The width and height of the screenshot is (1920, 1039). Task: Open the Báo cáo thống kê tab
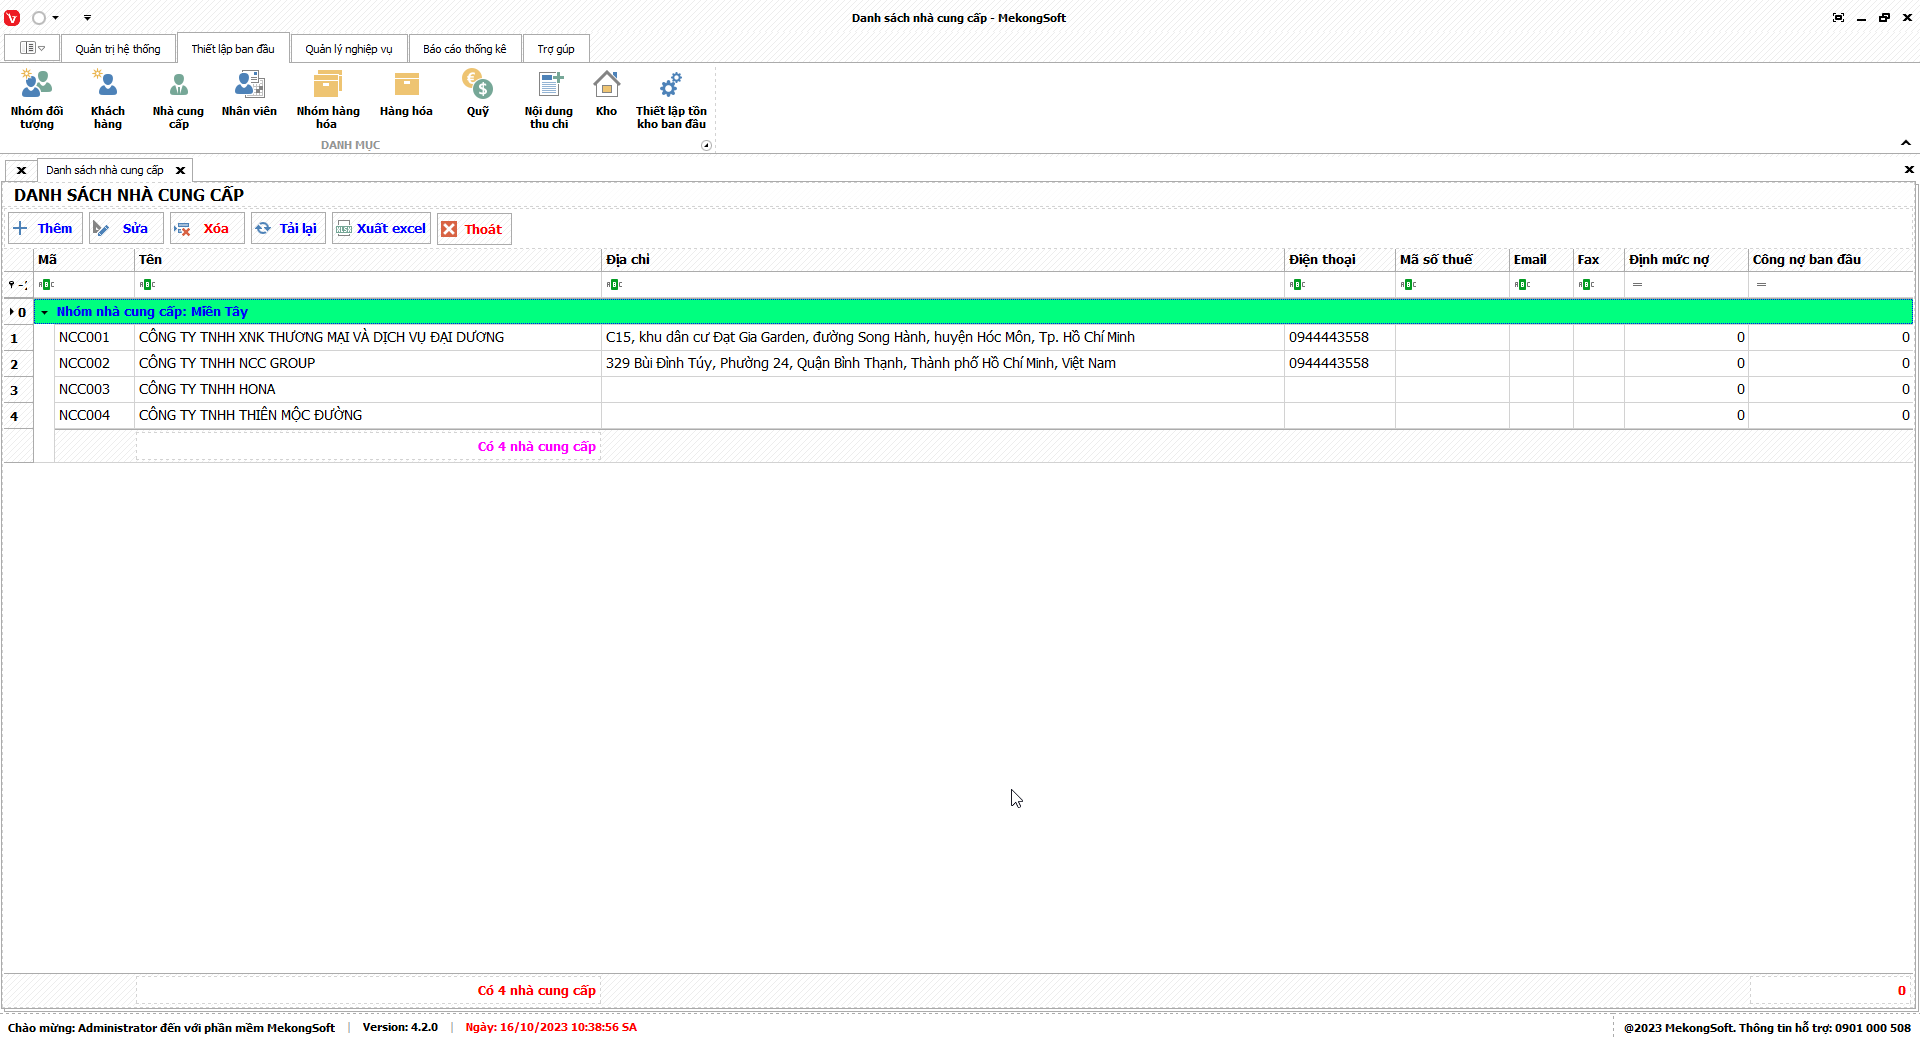(x=464, y=49)
